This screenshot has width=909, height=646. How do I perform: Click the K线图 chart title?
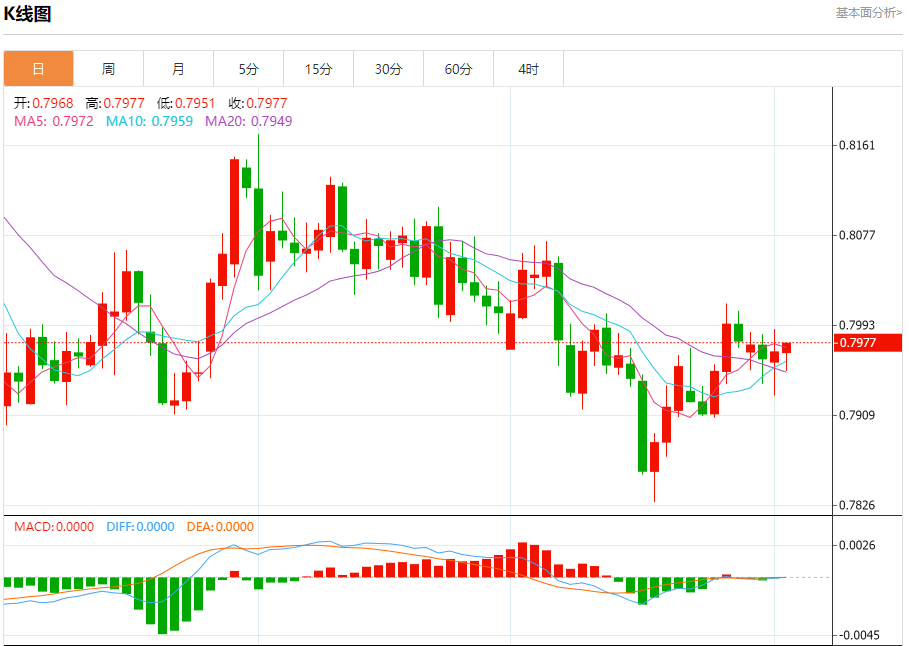point(27,13)
